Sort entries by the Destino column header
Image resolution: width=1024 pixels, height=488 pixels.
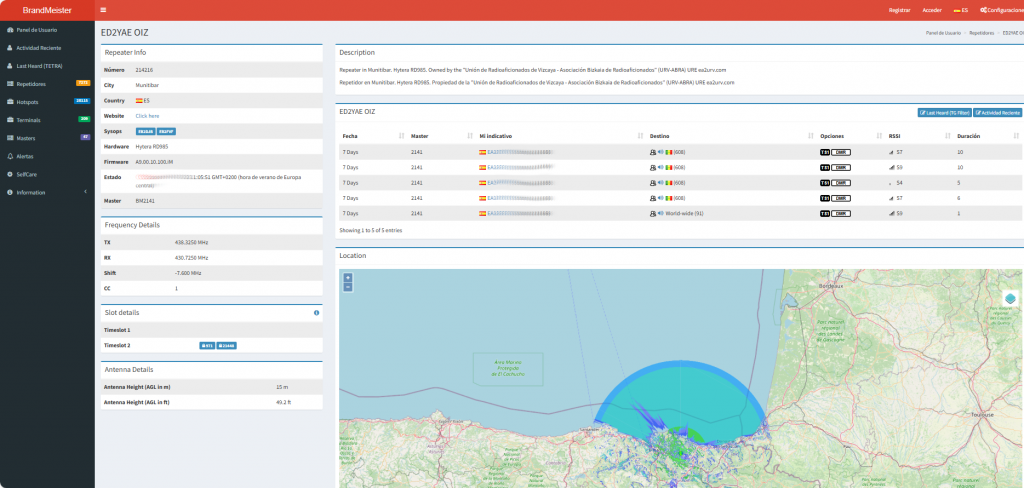[660, 135]
